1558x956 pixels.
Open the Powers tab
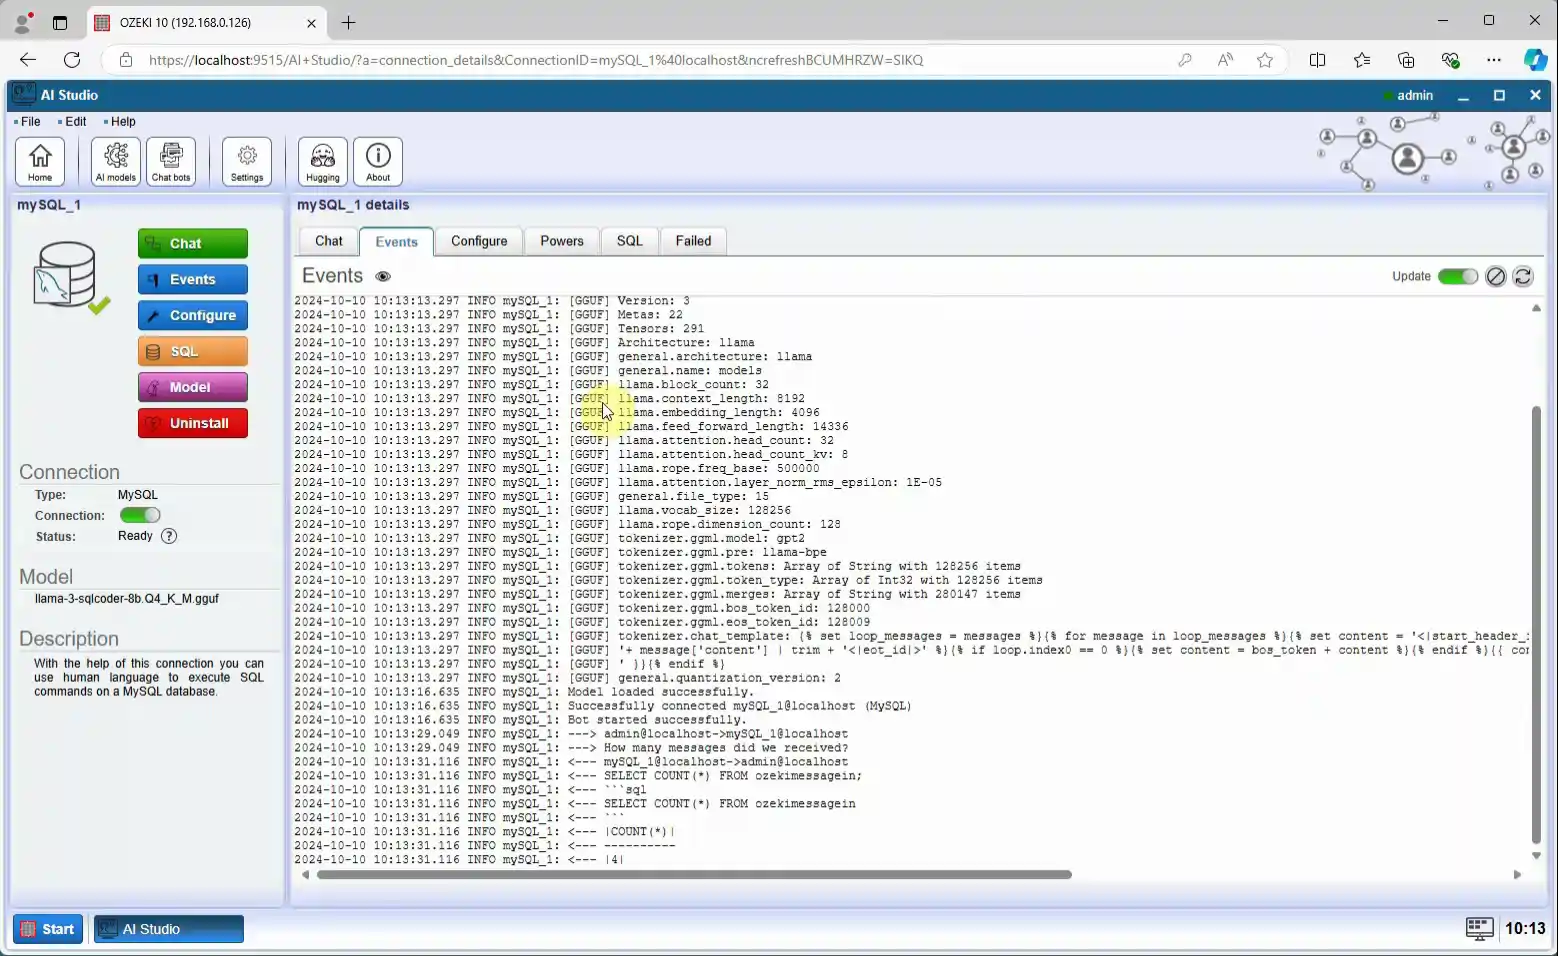tap(562, 241)
